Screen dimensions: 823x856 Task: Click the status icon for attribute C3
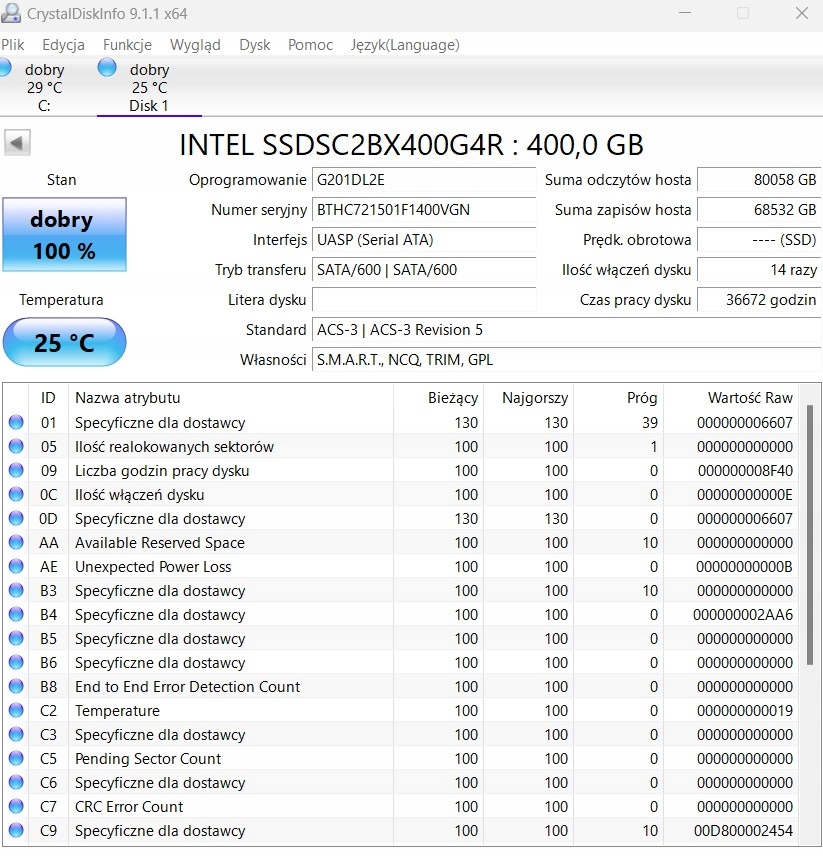pyautogui.click(x=16, y=734)
